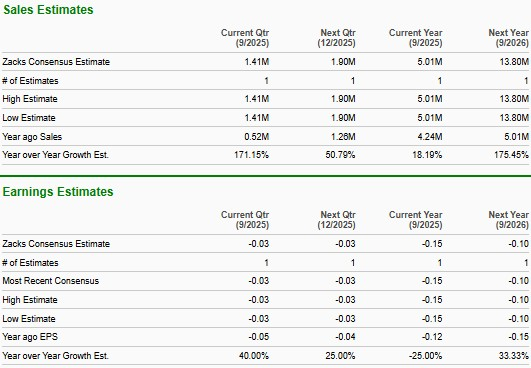Select Sales consensus 13.80M for Next Year
This screenshot has width=531, height=368.
[514, 62]
